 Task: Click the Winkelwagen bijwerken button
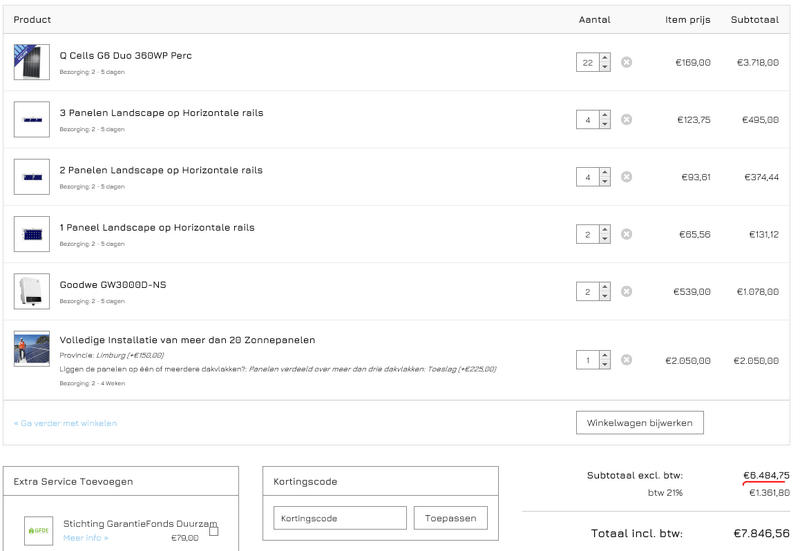[640, 423]
